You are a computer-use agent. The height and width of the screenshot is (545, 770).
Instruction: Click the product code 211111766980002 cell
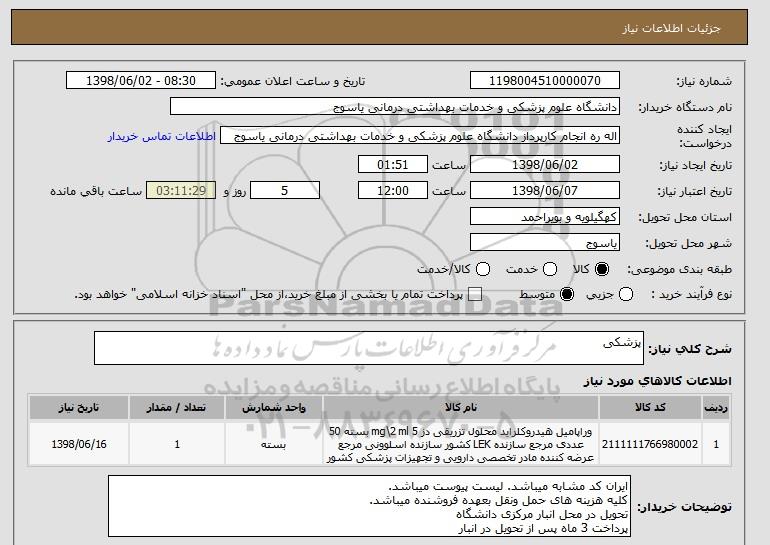650,444
